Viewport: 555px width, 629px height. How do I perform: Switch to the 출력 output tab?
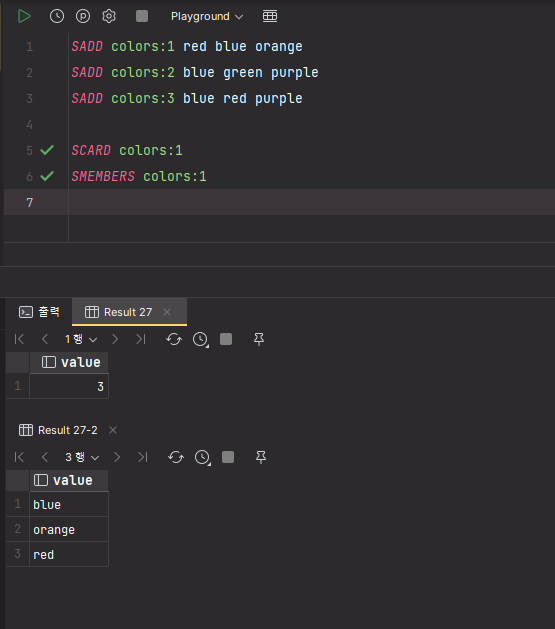tap(39, 312)
